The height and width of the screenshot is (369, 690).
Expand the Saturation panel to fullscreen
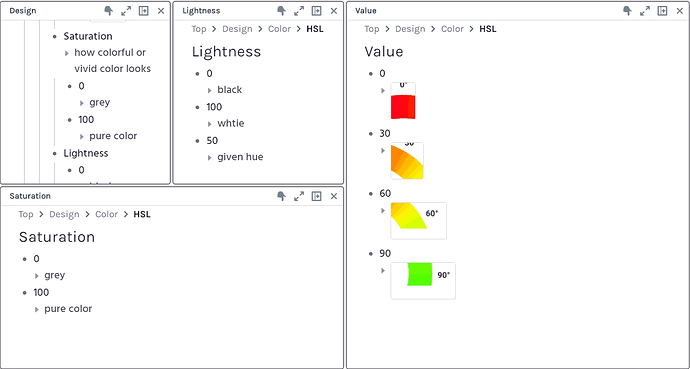pos(299,196)
